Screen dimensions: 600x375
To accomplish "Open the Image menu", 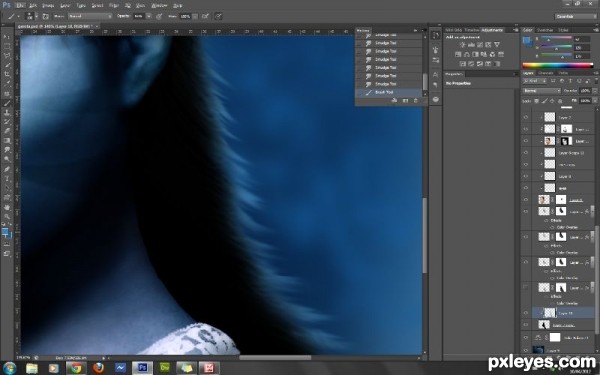I will (x=47, y=5).
